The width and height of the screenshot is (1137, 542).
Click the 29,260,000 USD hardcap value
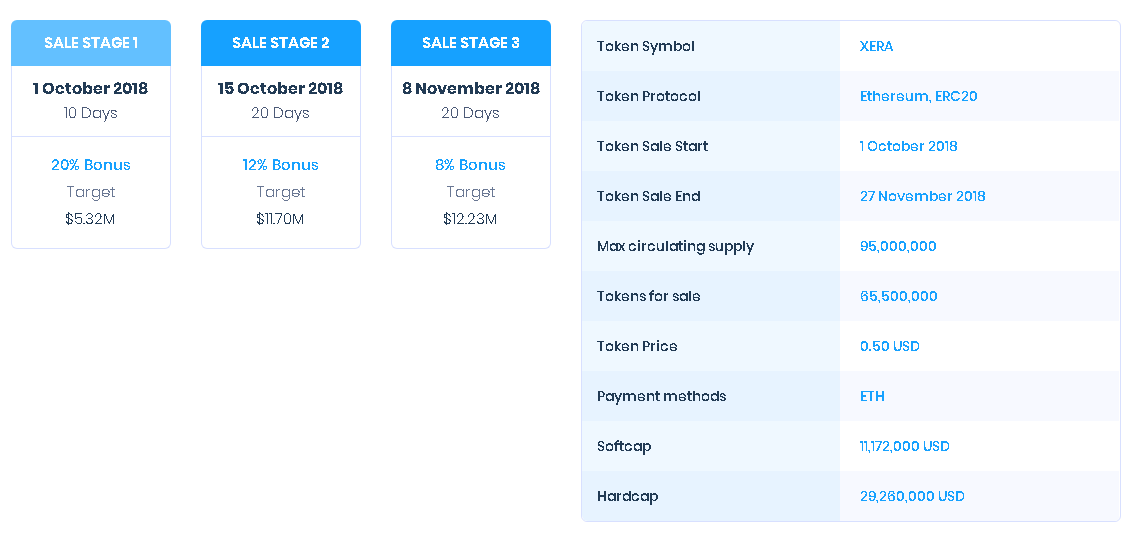(x=912, y=496)
